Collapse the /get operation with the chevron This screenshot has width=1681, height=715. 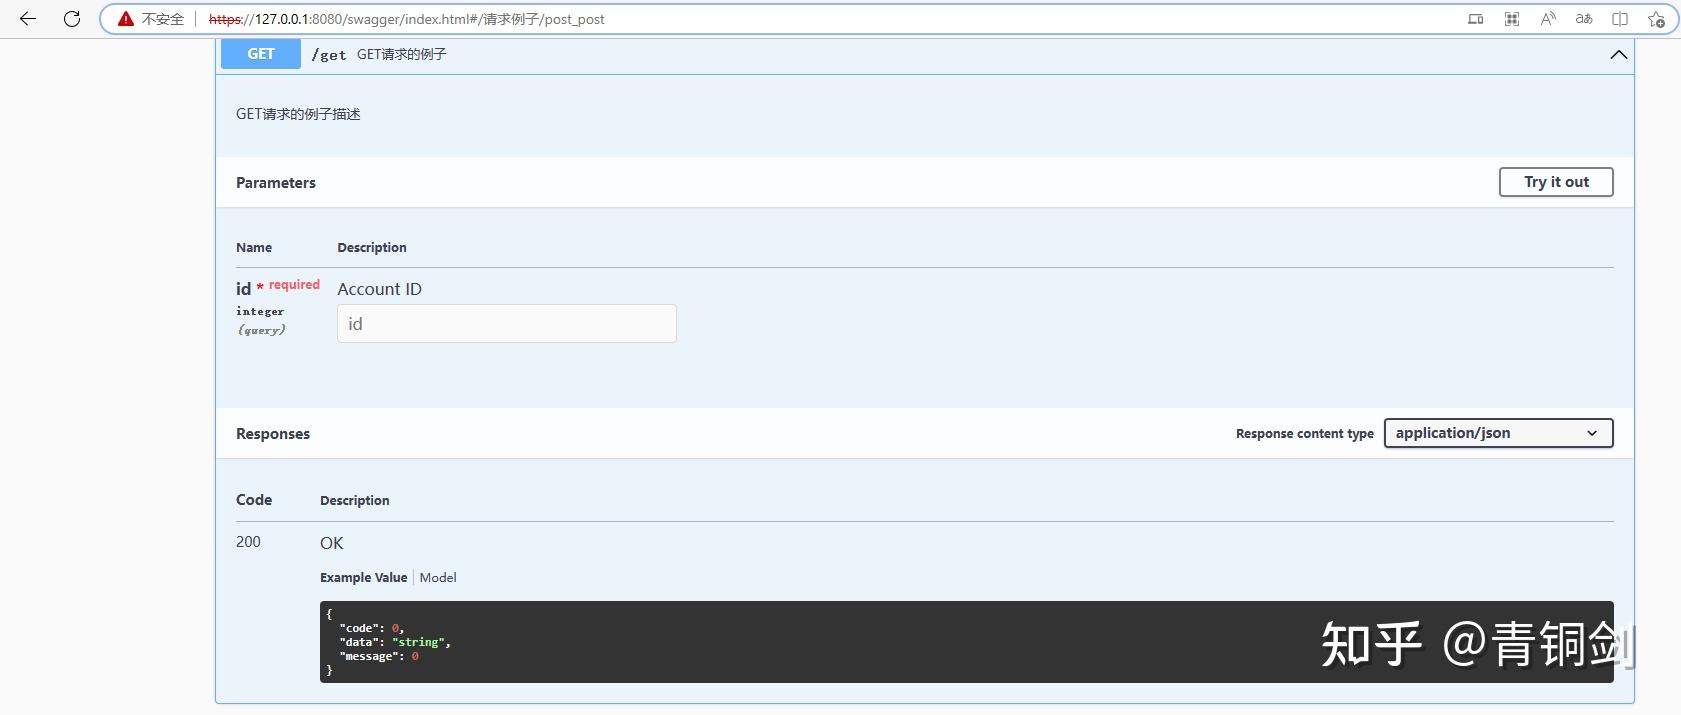coord(1618,54)
